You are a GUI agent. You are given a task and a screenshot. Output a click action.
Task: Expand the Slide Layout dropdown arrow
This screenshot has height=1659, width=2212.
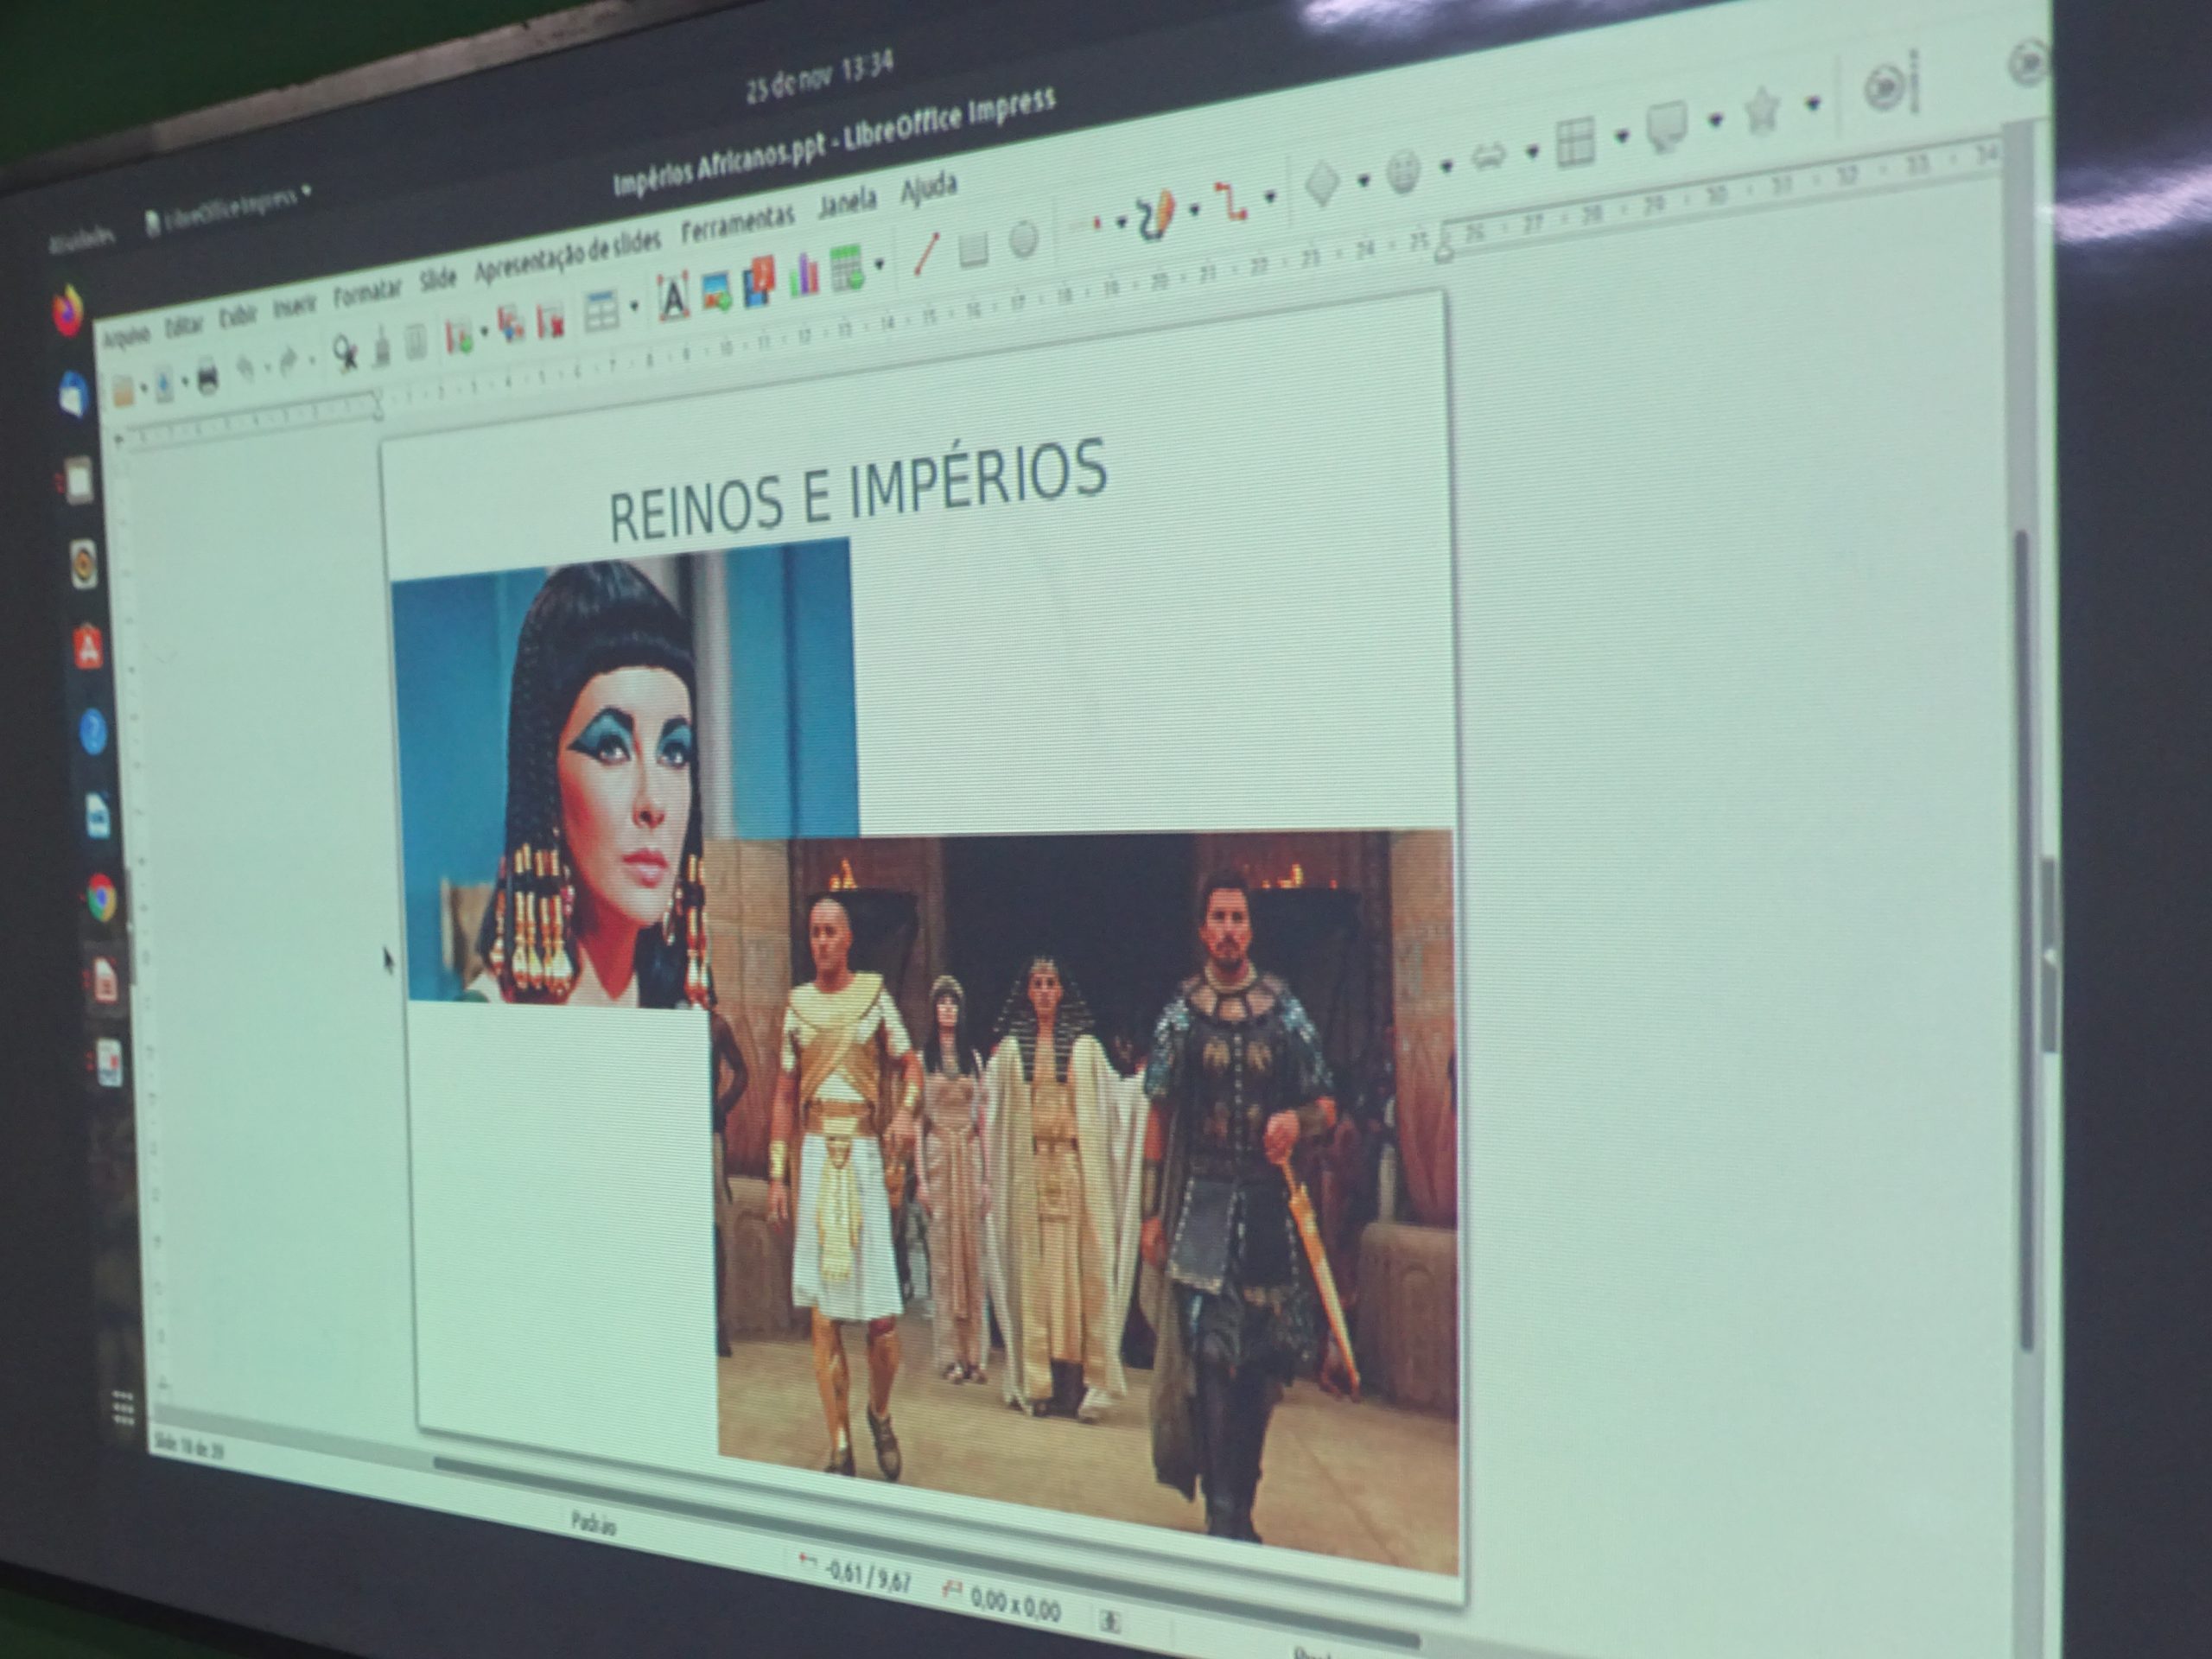pyautogui.click(x=634, y=304)
